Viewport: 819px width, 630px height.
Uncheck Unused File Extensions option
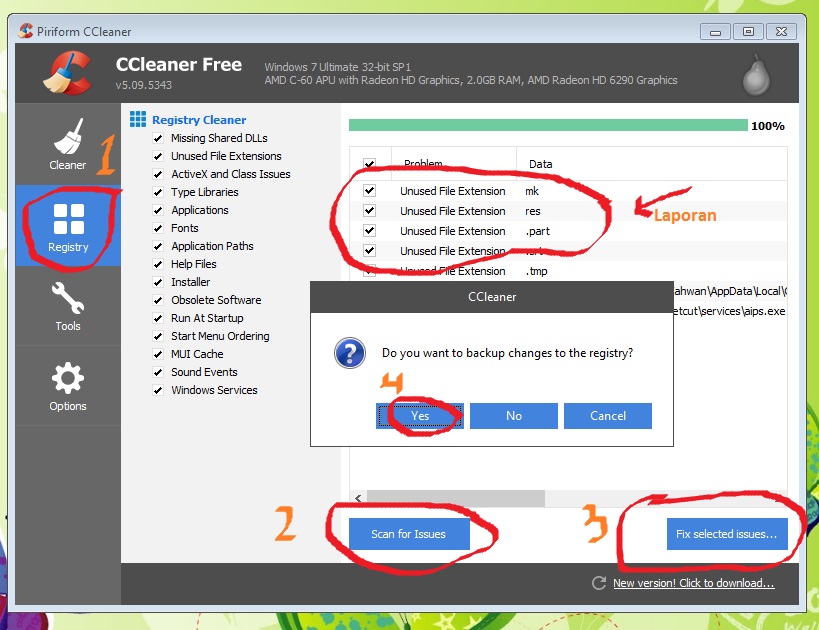pos(158,156)
